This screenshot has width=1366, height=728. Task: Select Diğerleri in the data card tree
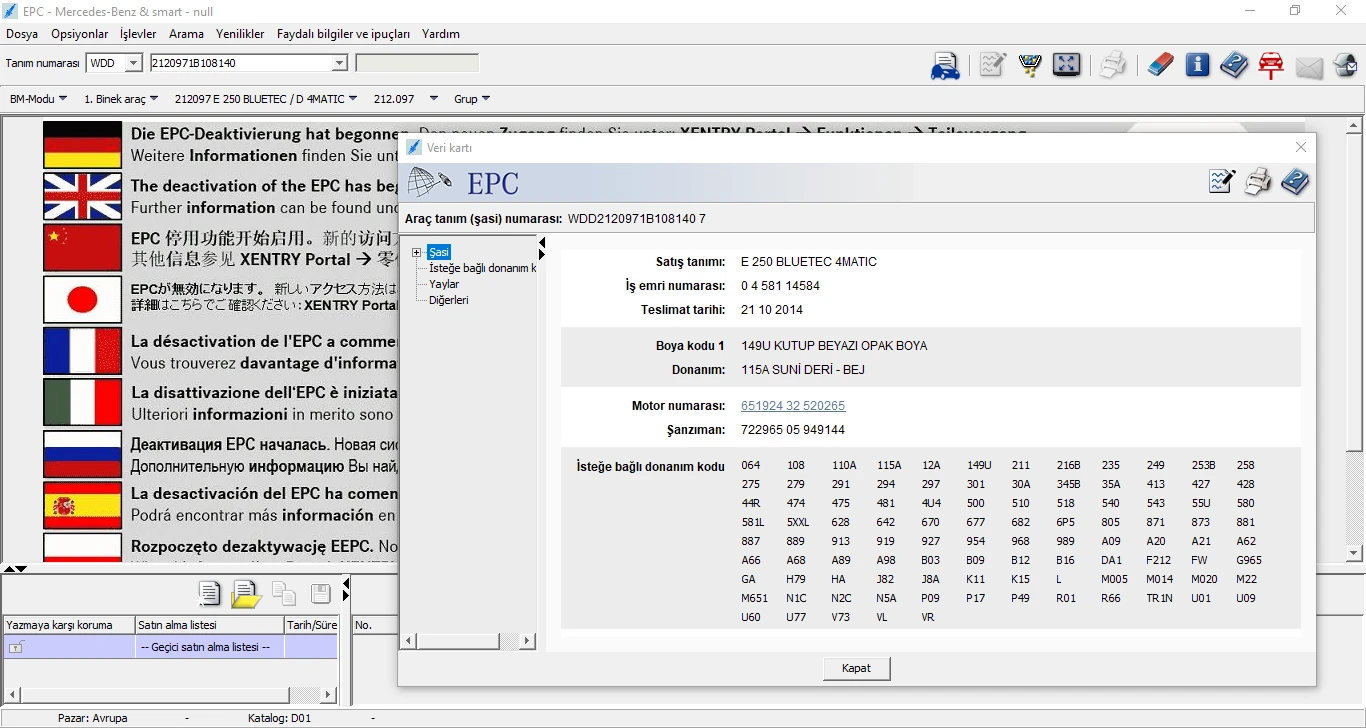pos(449,300)
